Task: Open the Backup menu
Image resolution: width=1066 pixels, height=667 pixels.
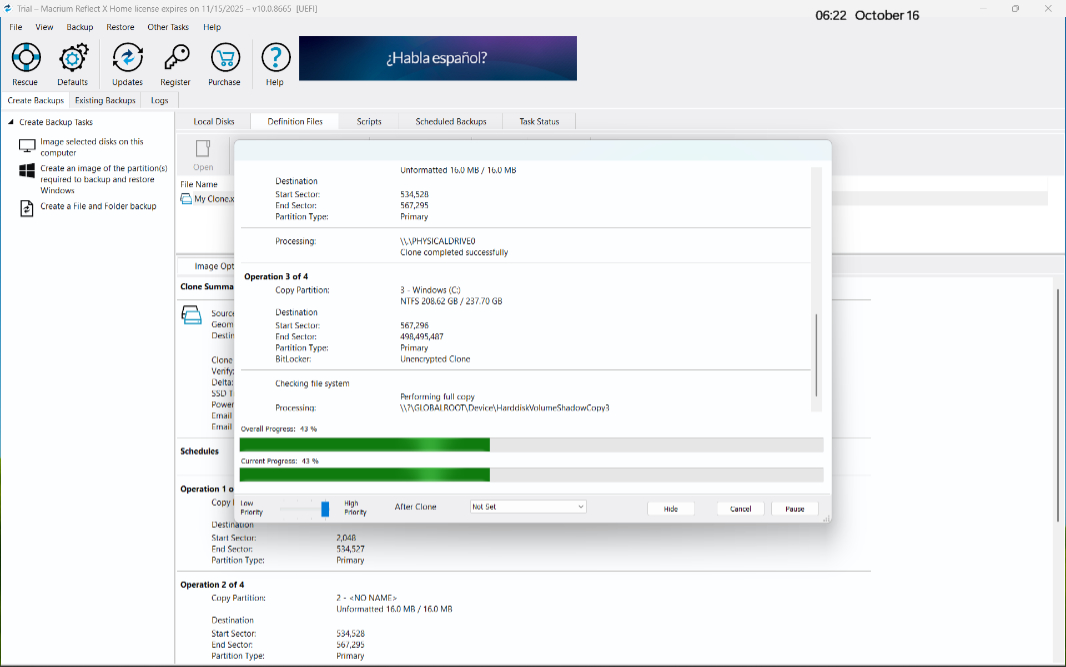Action: pos(80,27)
